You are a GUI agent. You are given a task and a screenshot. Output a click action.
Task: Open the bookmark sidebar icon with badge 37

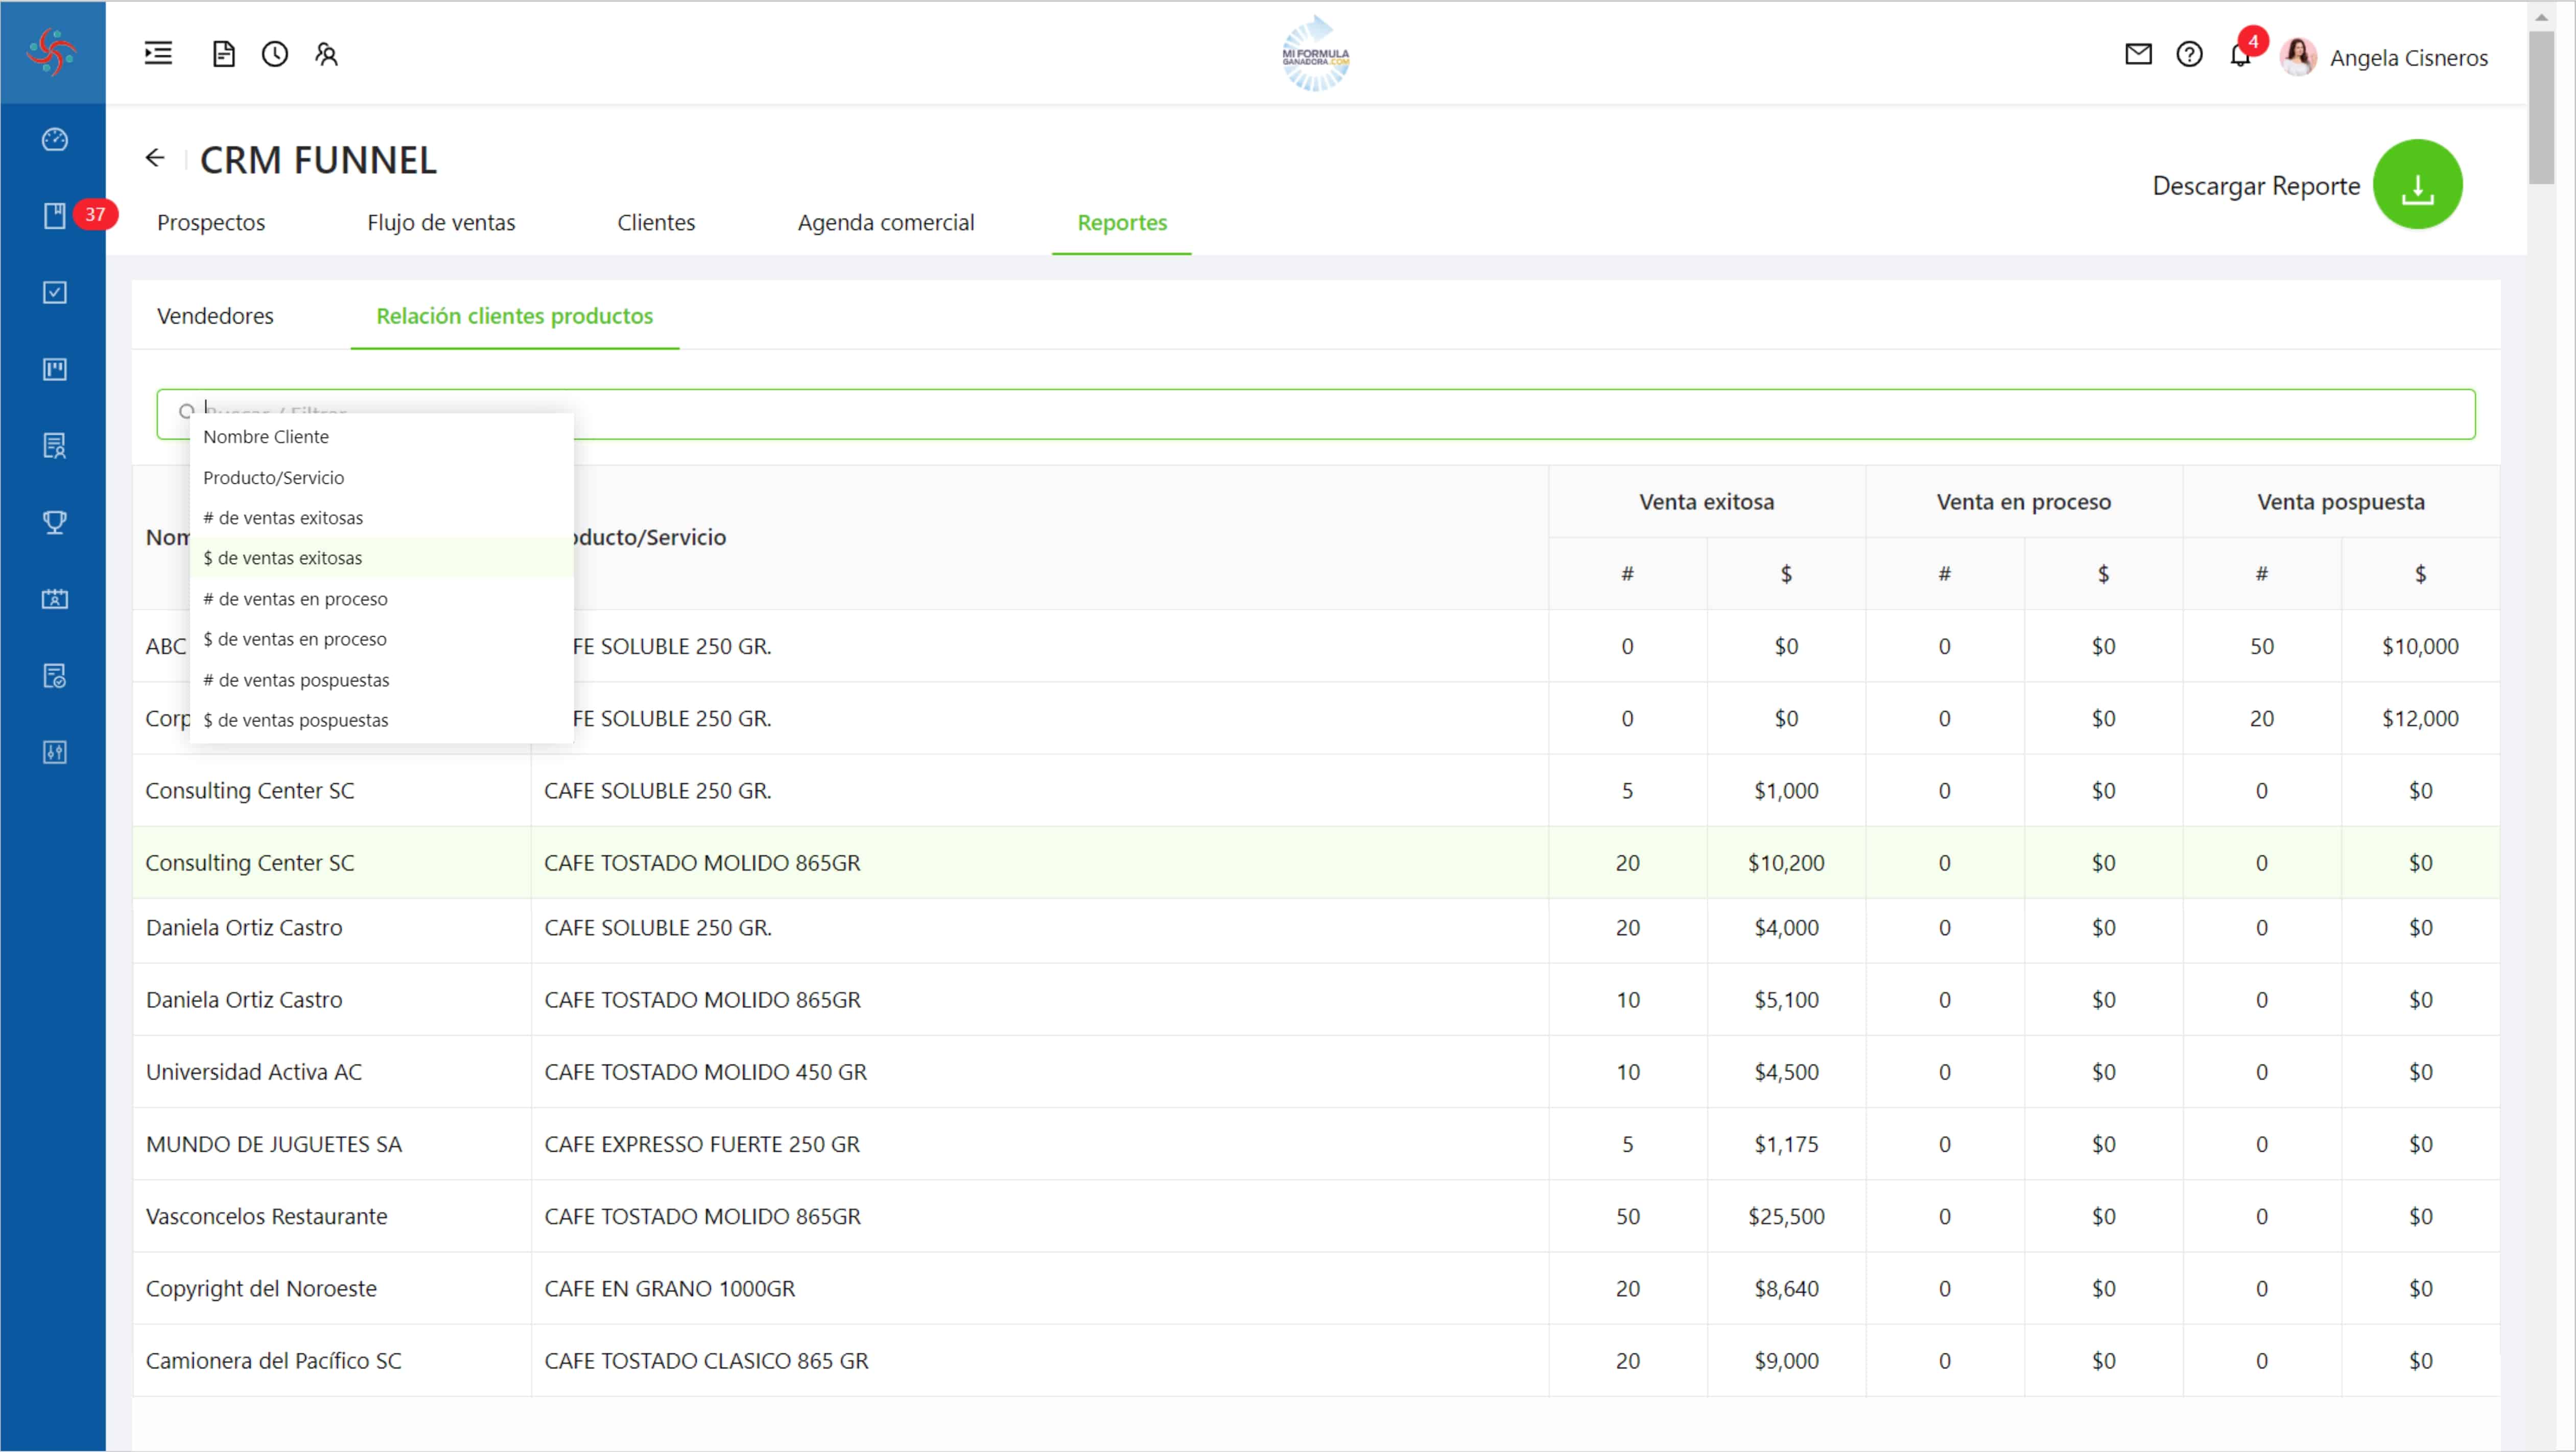click(55, 216)
